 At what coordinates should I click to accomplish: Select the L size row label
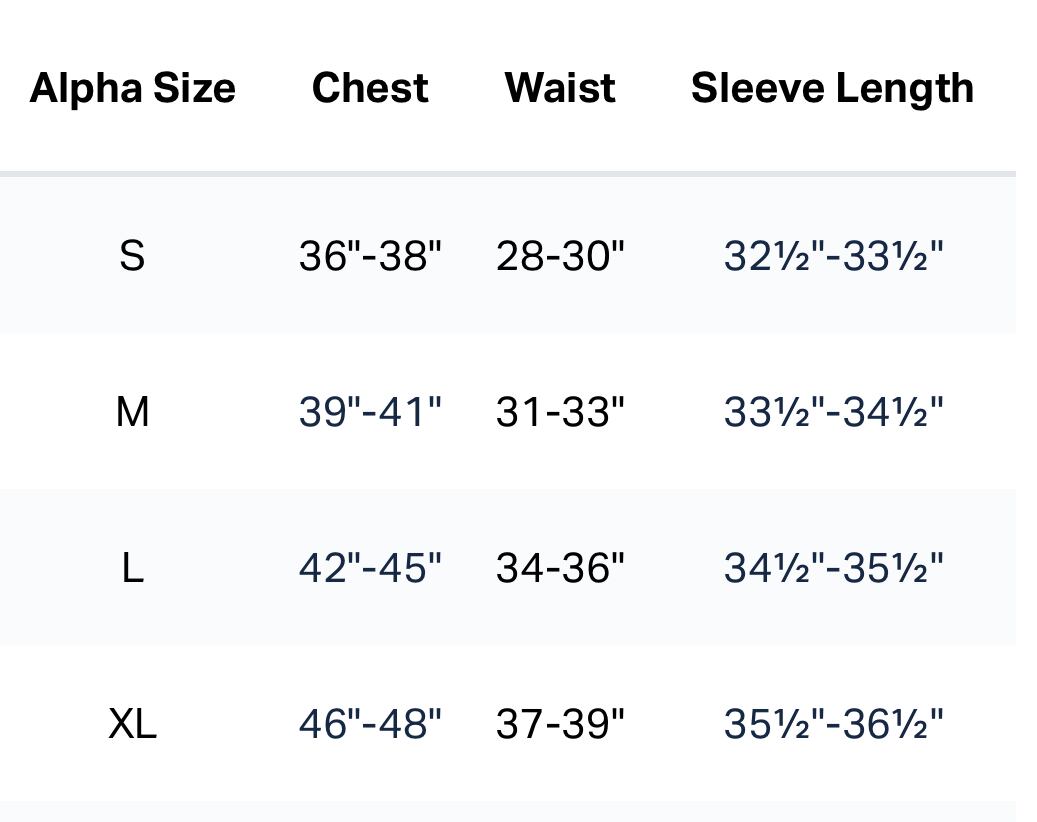point(132,568)
